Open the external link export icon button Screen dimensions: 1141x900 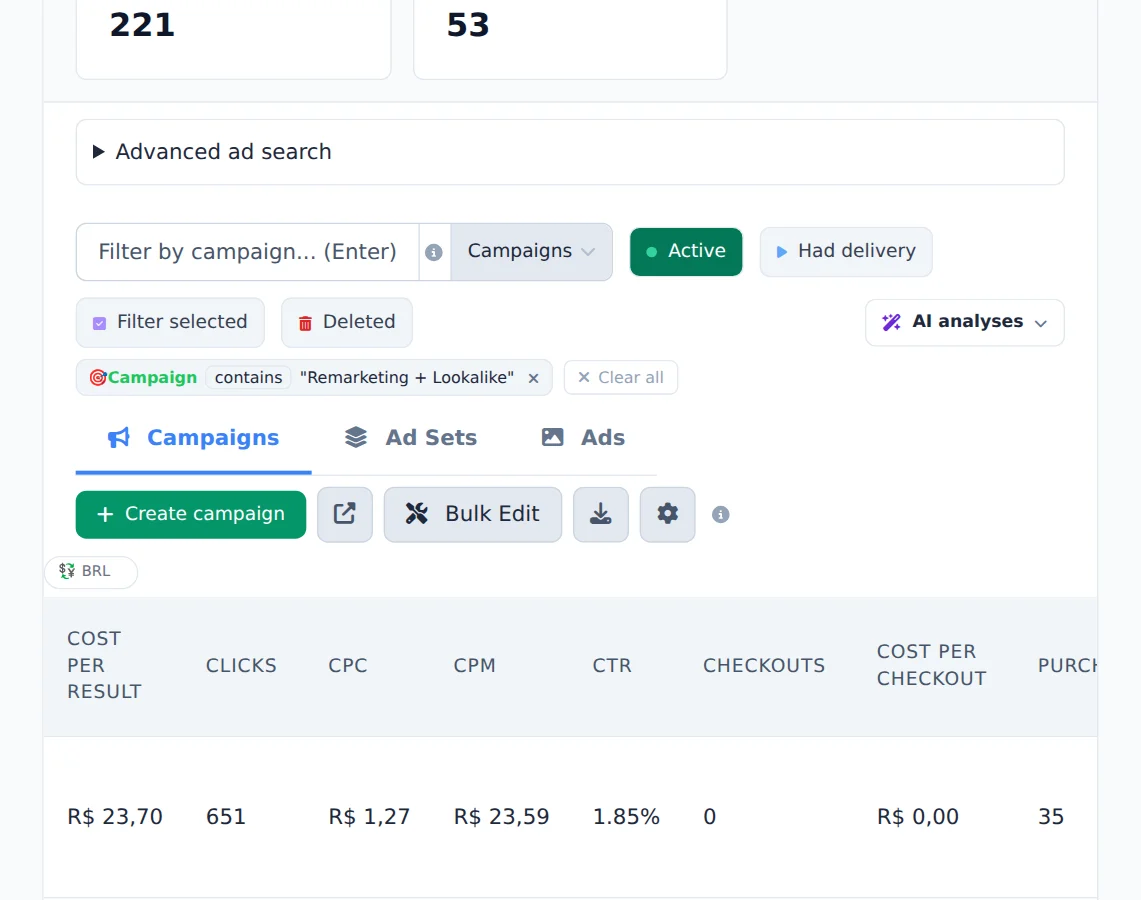[x=345, y=514]
